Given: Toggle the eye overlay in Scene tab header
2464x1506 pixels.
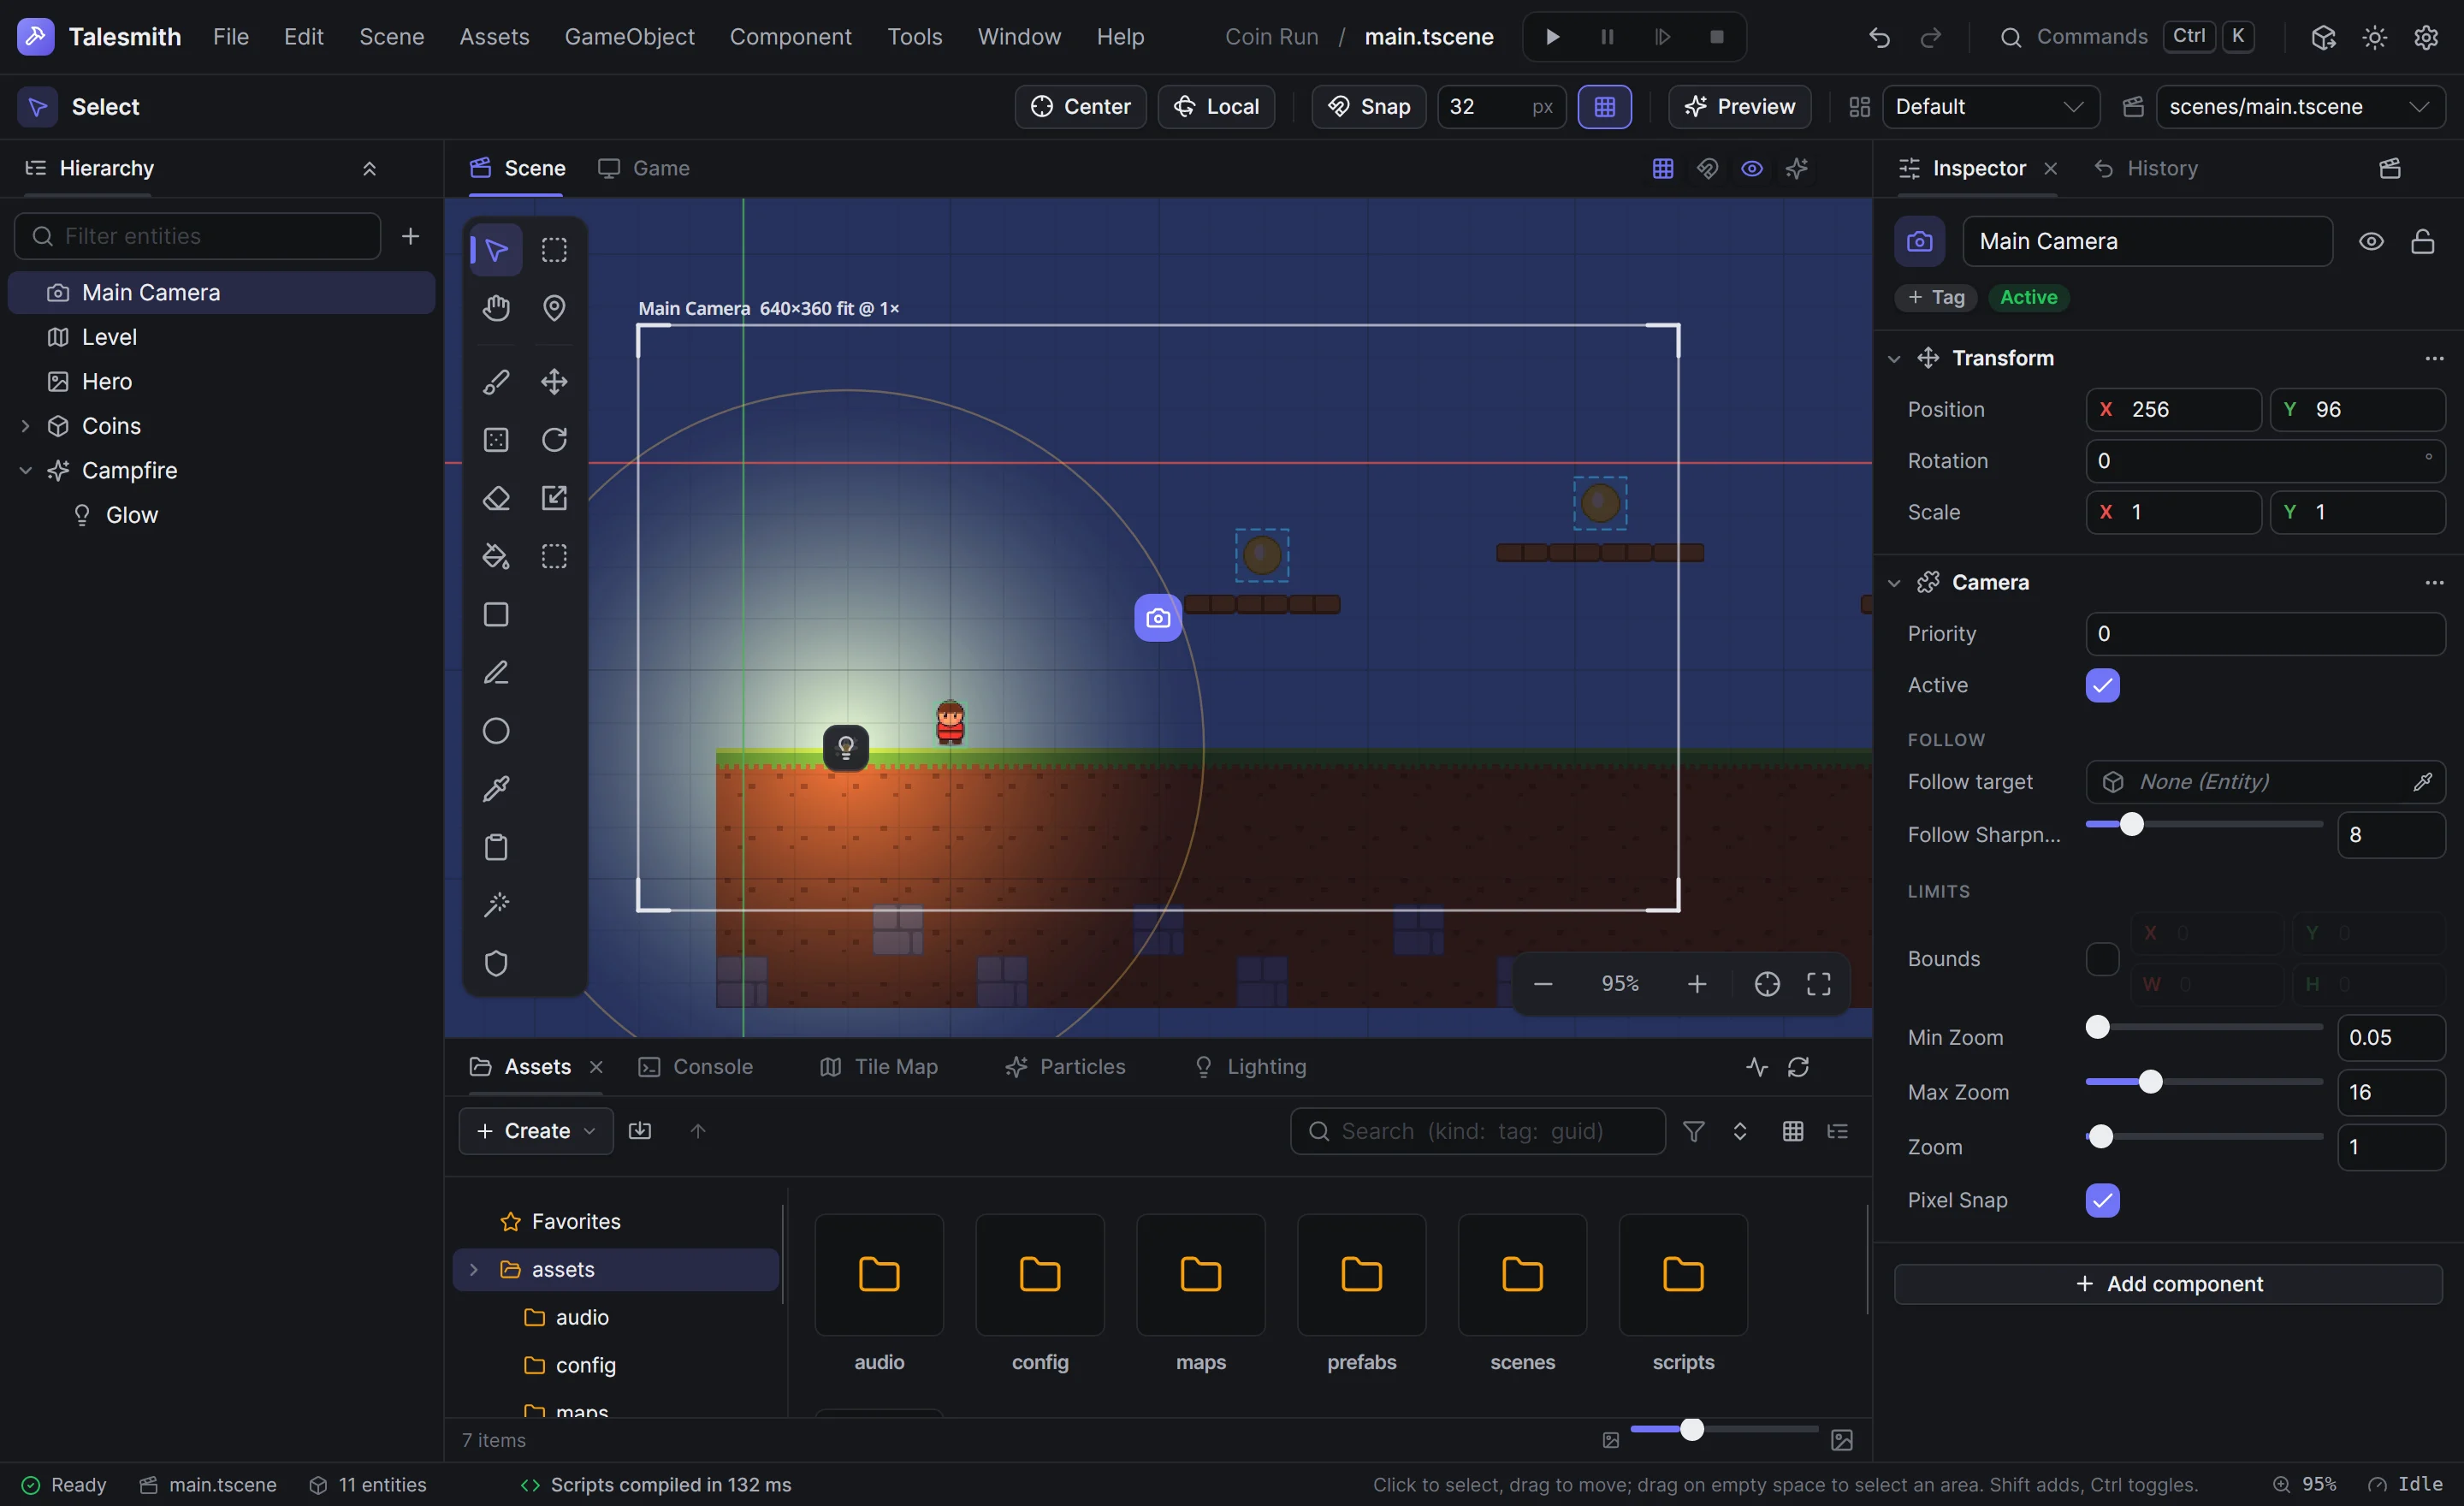Looking at the screenshot, I should point(1752,168).
